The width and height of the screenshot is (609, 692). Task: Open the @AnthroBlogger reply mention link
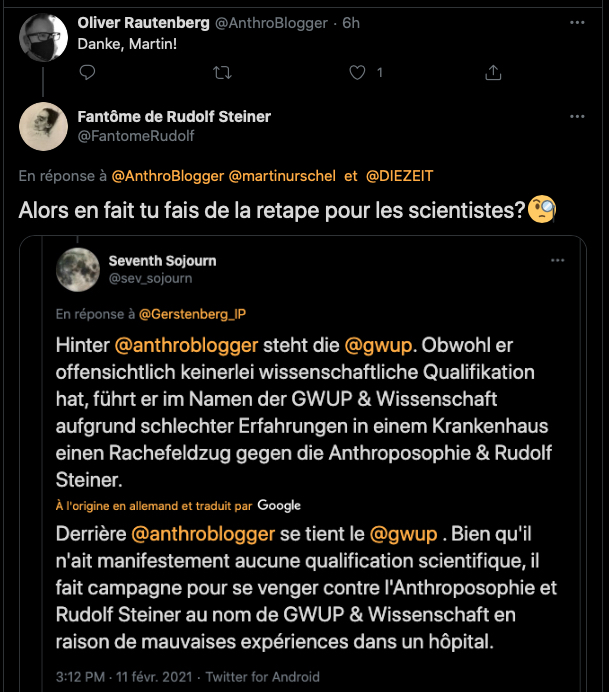click(167, 175)
